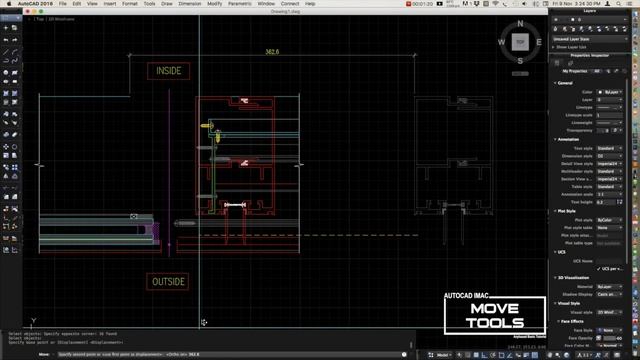Open the Parametric menu

[240, 4]
